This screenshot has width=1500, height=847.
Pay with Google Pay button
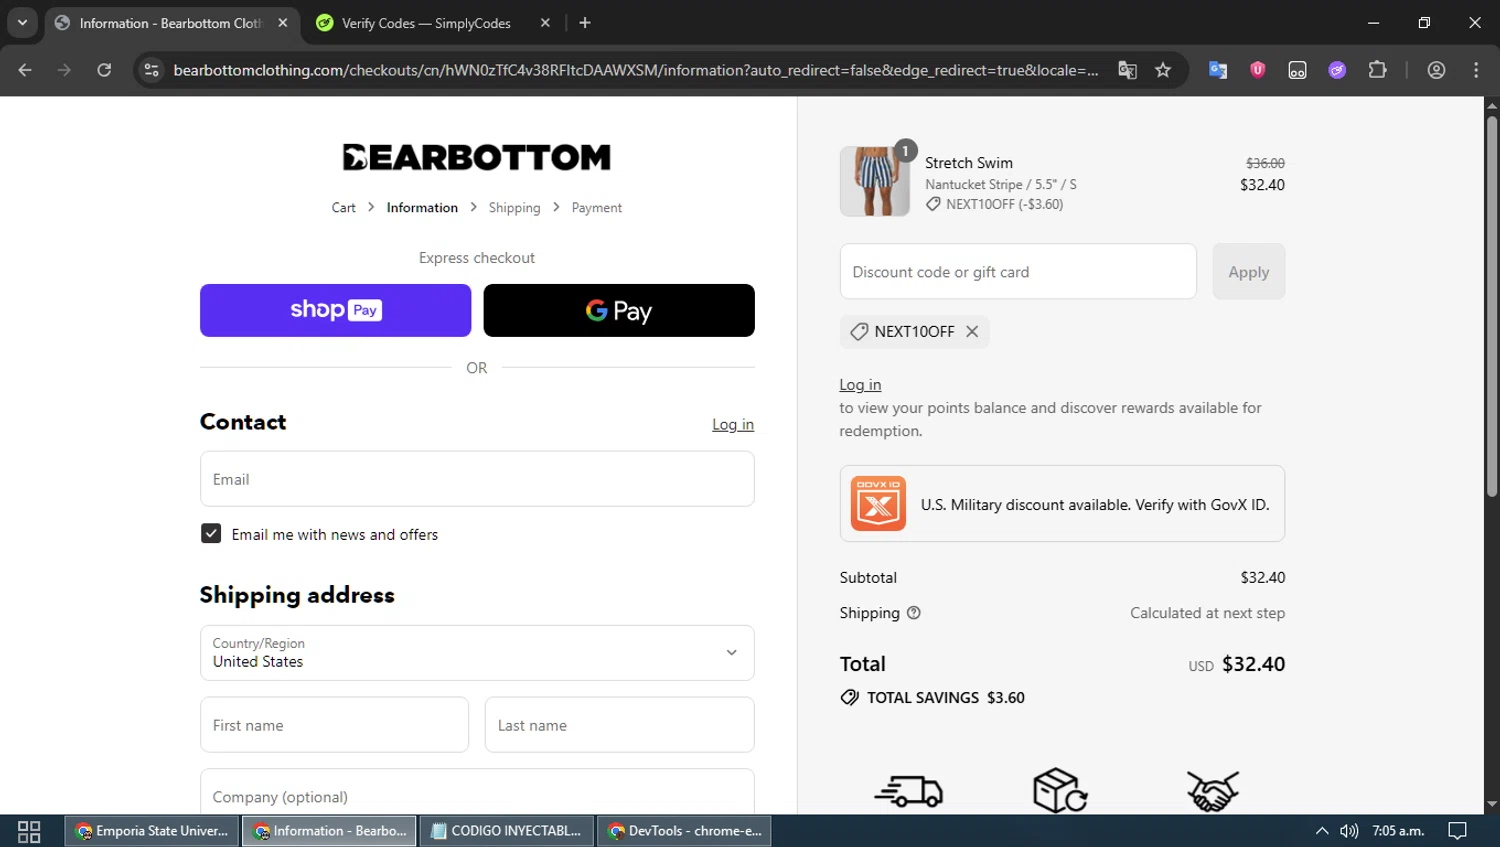[619, 310]
